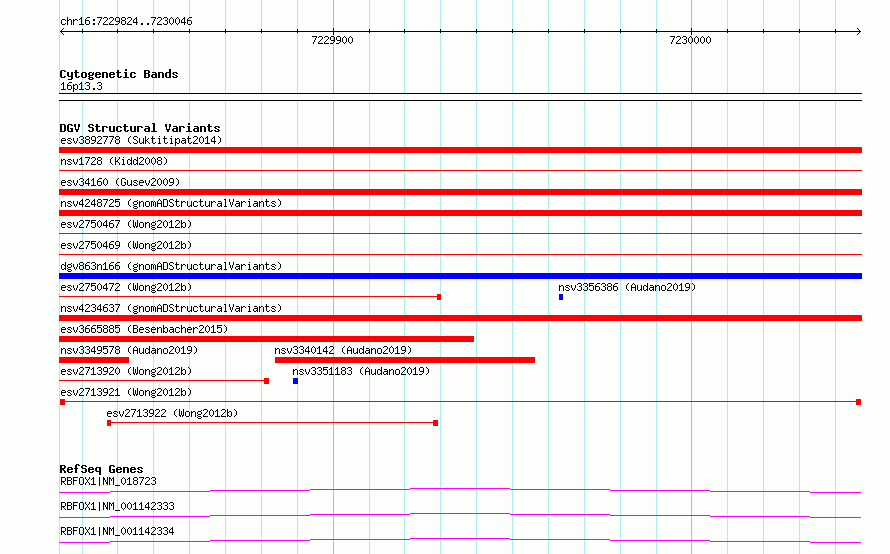Click the red nsv4248725 variant bar
This screenshot has height=554, width=890.
(460, 213)
